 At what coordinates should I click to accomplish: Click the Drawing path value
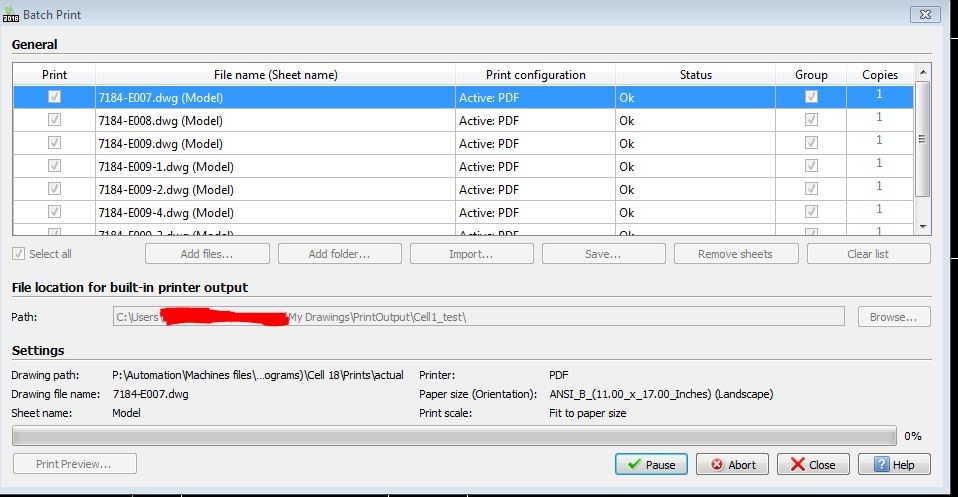(258, 375)
